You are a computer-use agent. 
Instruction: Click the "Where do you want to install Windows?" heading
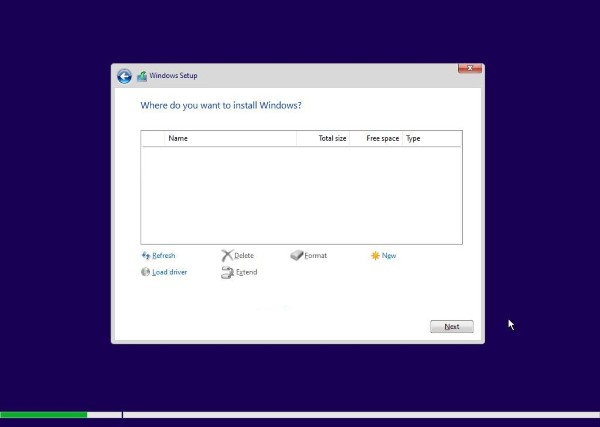click(x=221, y=105)
